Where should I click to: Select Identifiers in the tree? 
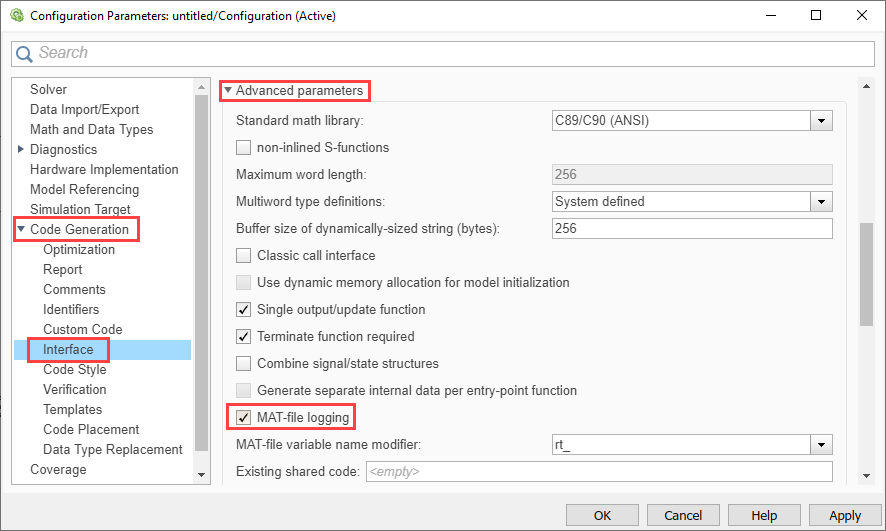point(71,310)
